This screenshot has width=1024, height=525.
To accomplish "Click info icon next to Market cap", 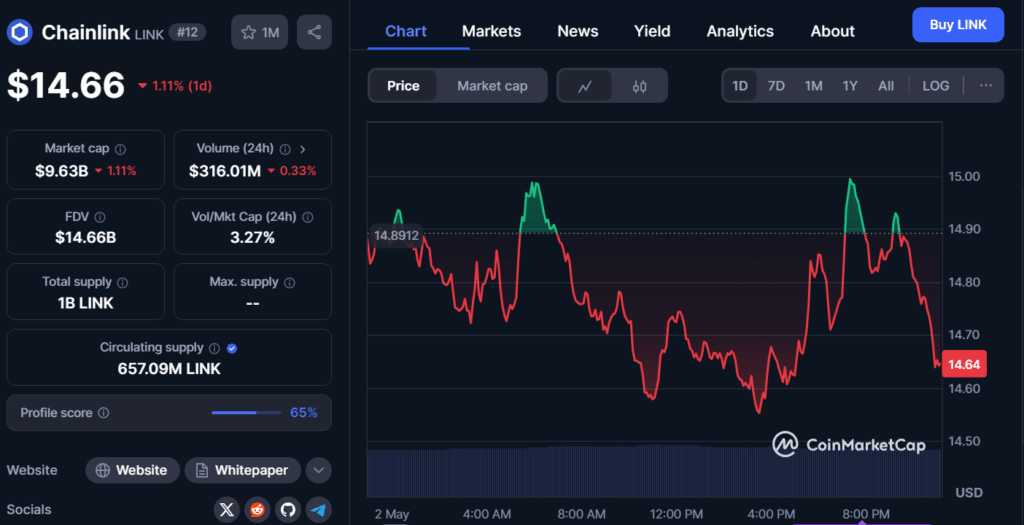I will click(x=120, y=150).
